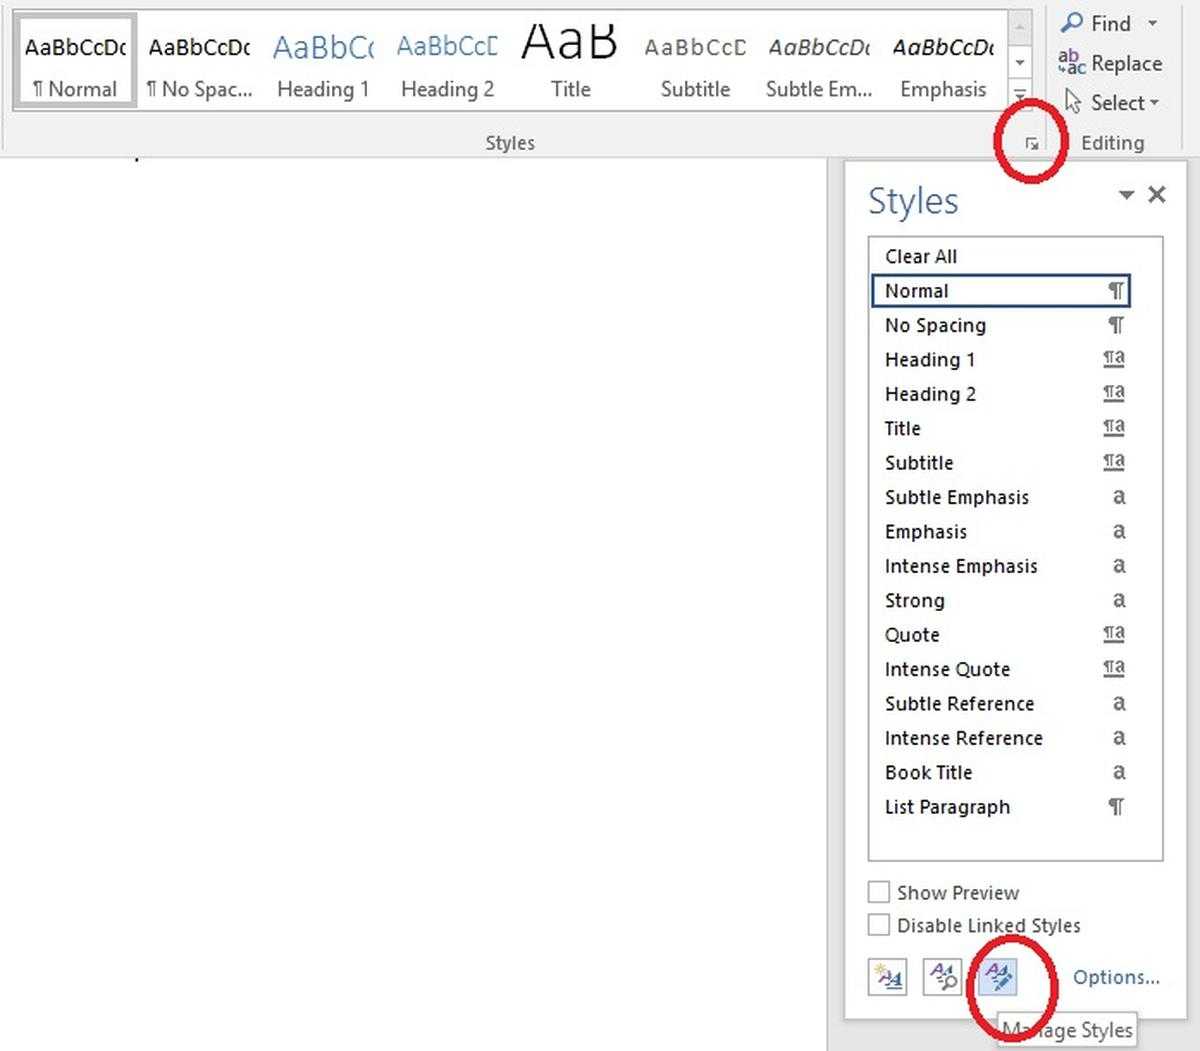Screen dimensions: 1200x1051
Task: Apply Subtitle style from the ribbon gallery
Action: tap(695, 61)
